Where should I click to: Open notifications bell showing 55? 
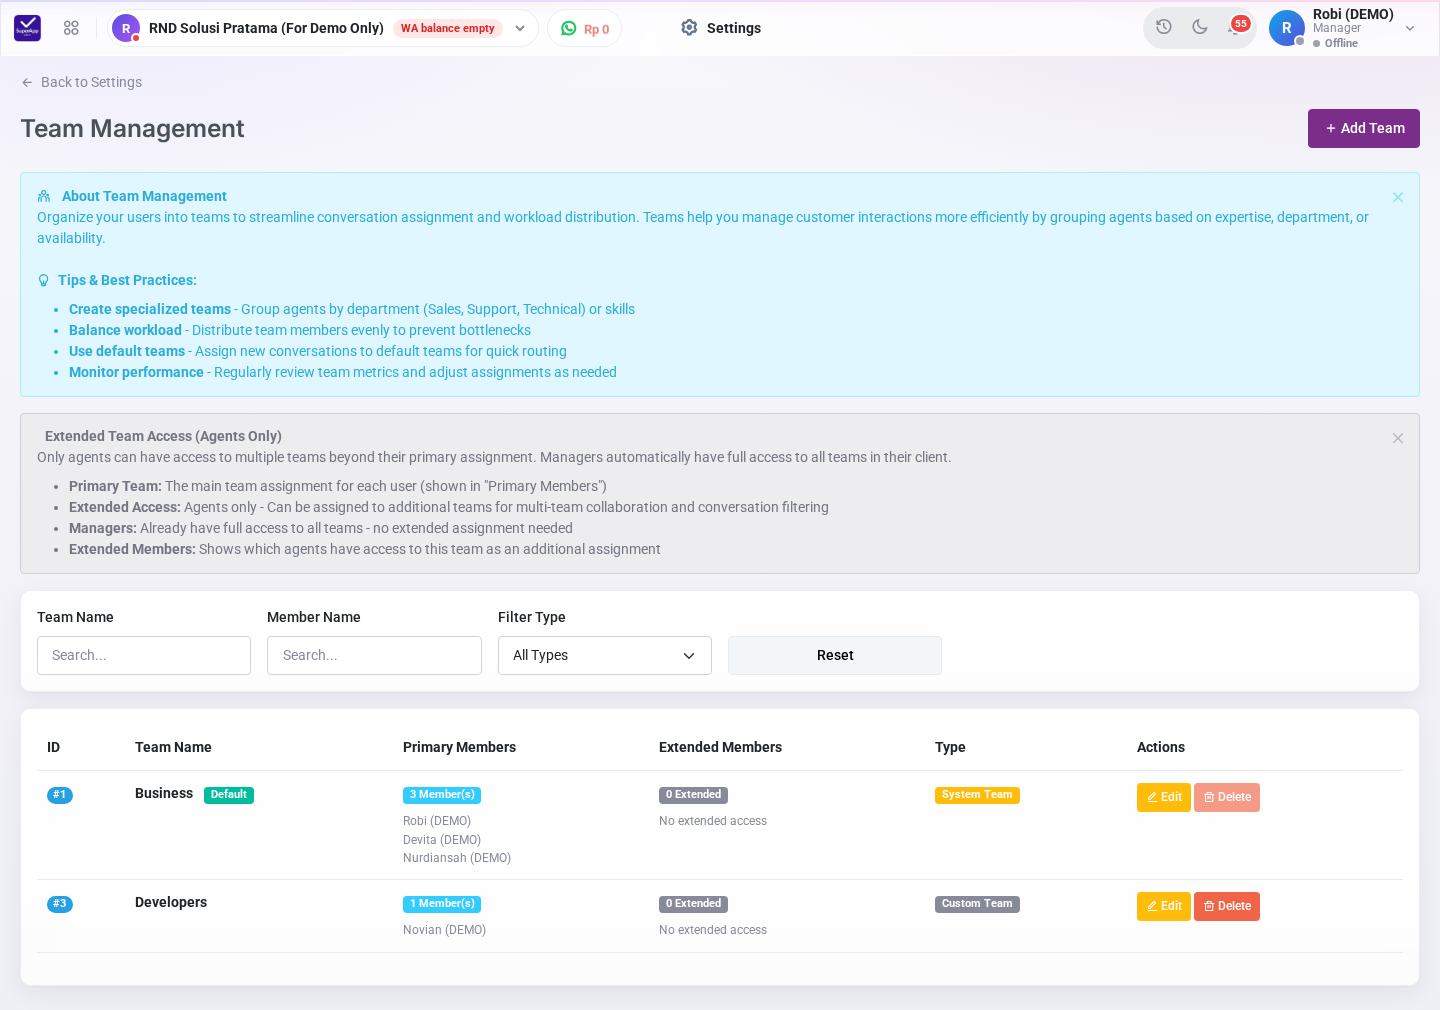pos(1237,27)
